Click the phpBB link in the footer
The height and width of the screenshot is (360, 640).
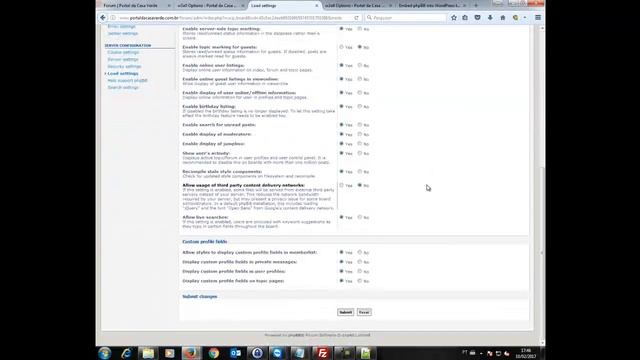coord(296,335)
